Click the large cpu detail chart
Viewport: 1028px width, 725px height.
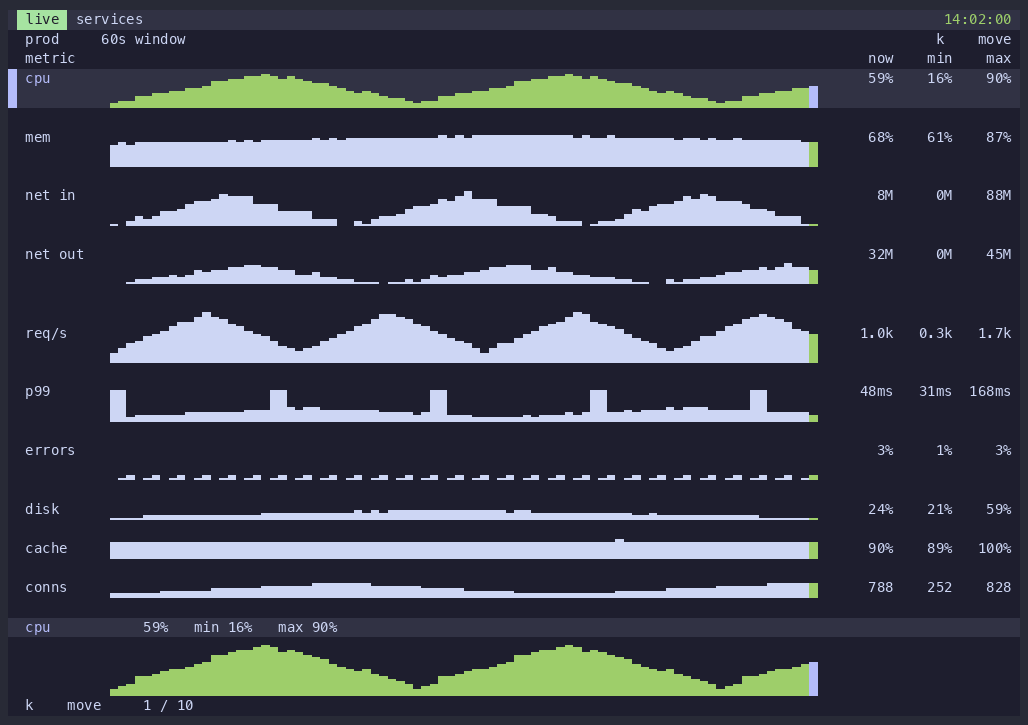point(464,670)
